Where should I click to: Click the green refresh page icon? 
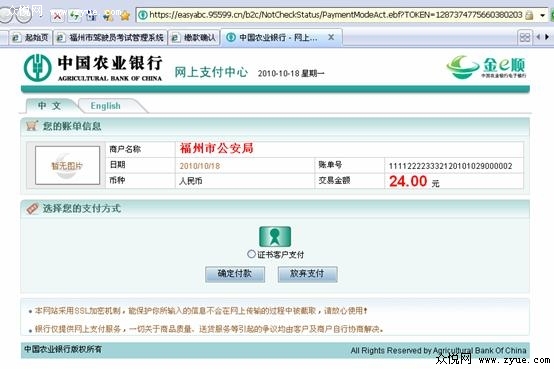[x=75, y=16]
